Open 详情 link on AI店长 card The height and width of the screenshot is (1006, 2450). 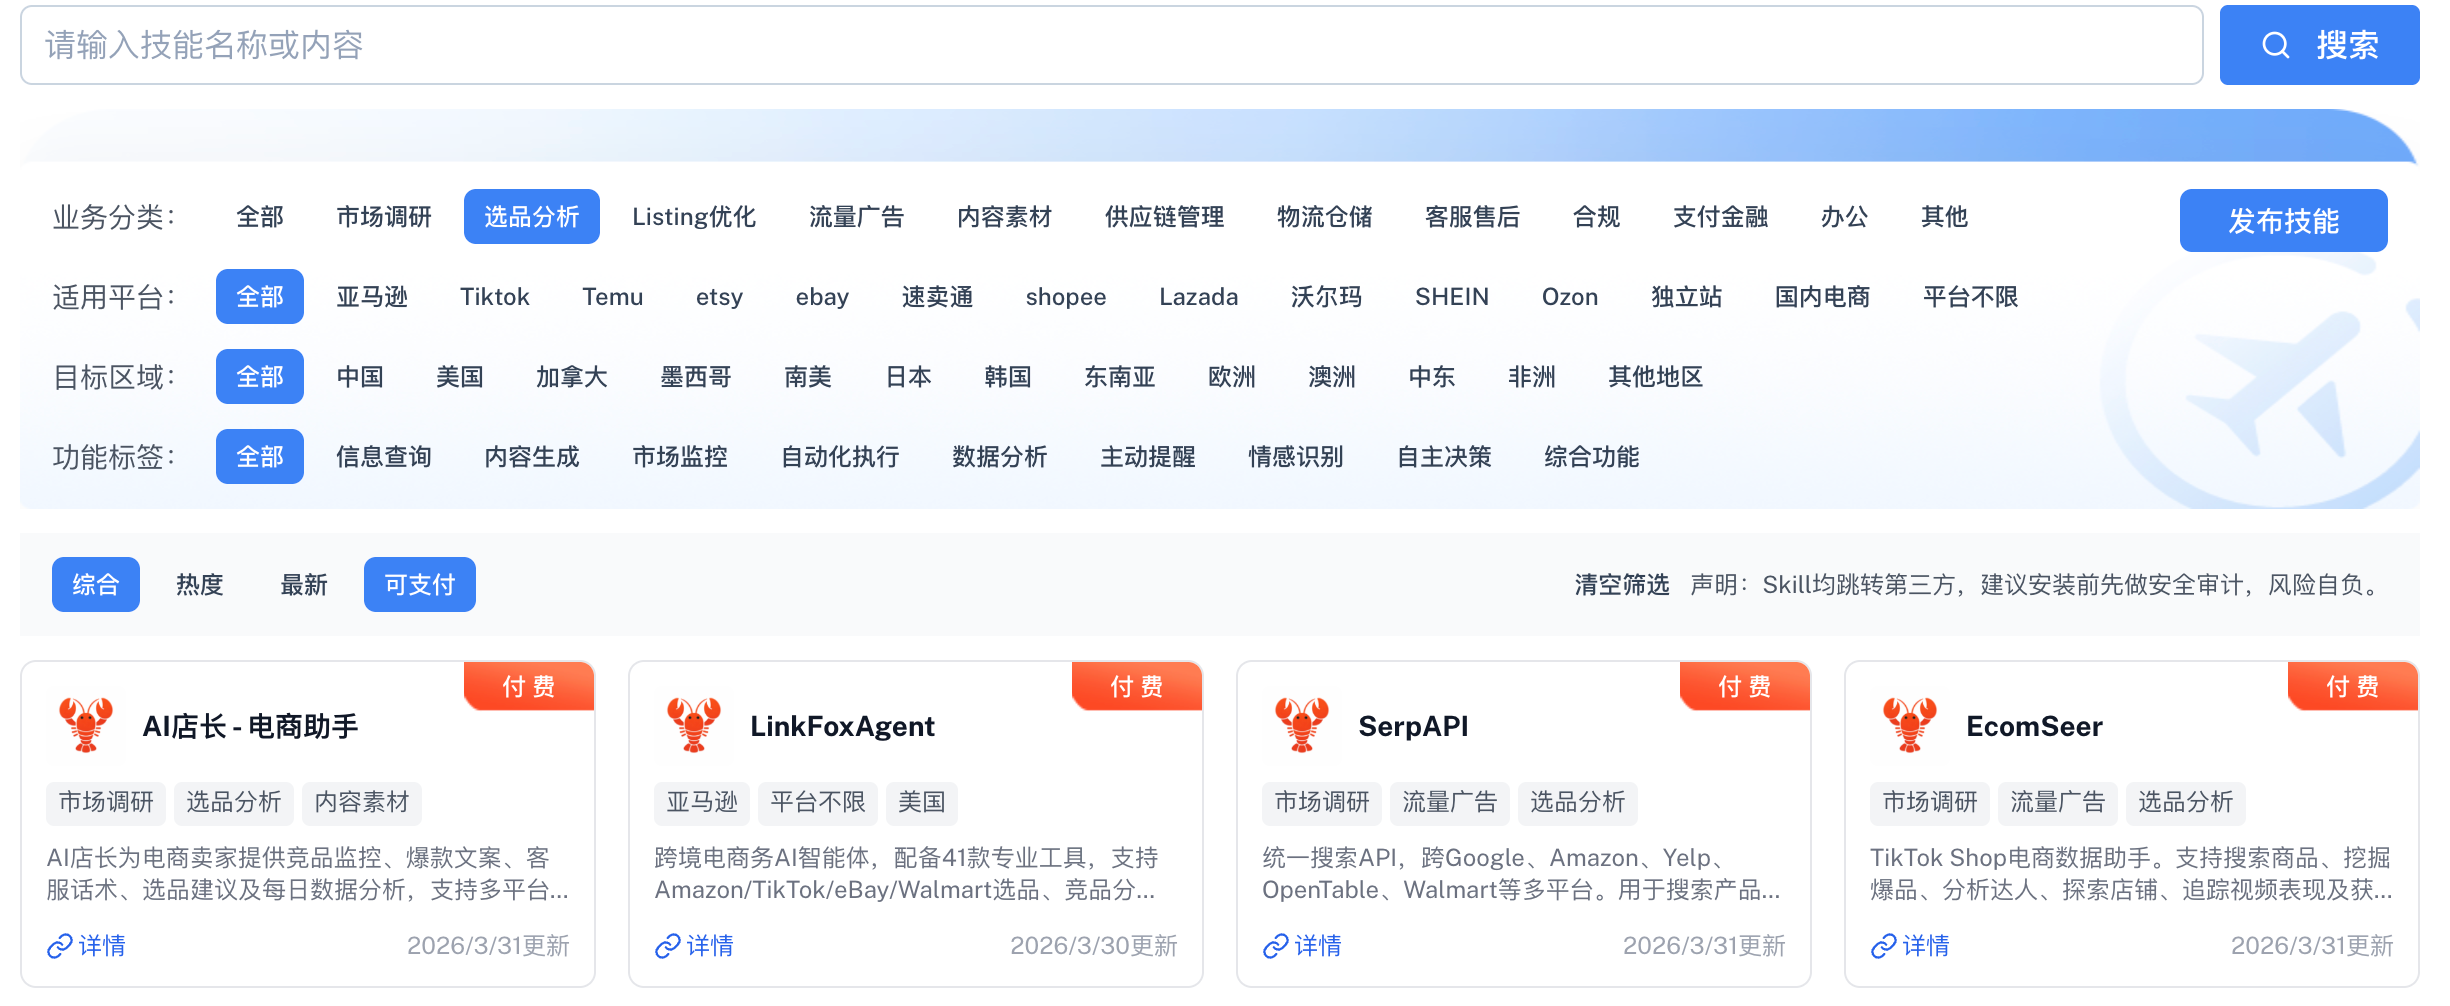[101, 946]
